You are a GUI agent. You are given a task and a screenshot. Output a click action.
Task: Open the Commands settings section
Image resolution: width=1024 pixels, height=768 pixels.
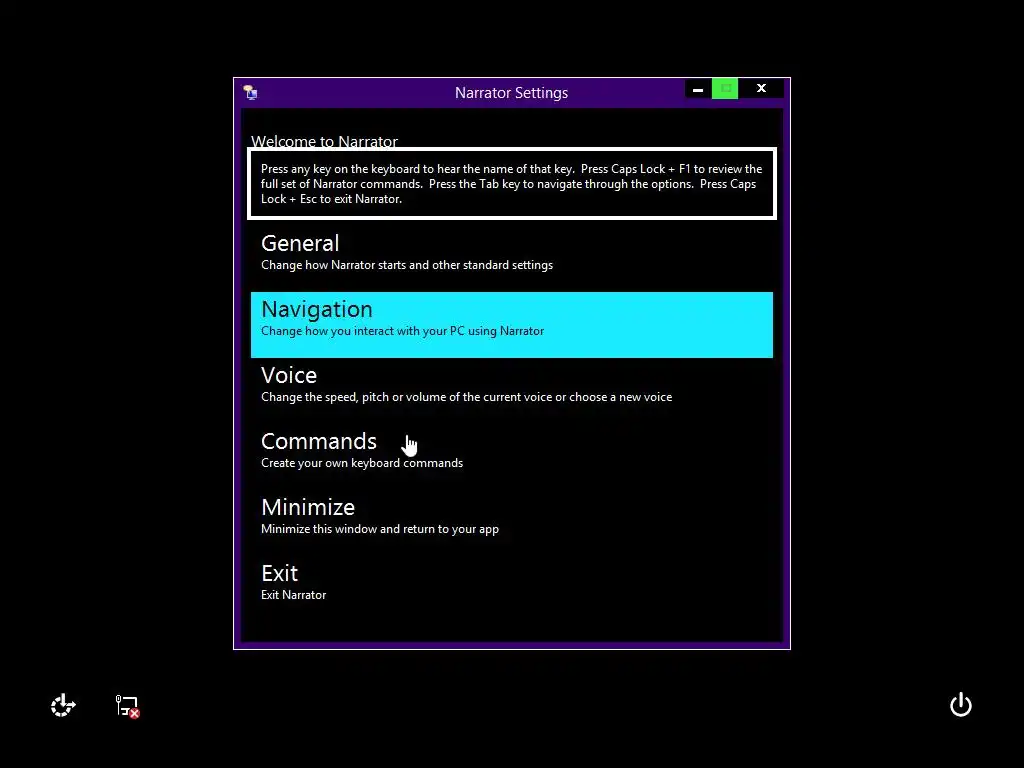coord(511,456)
